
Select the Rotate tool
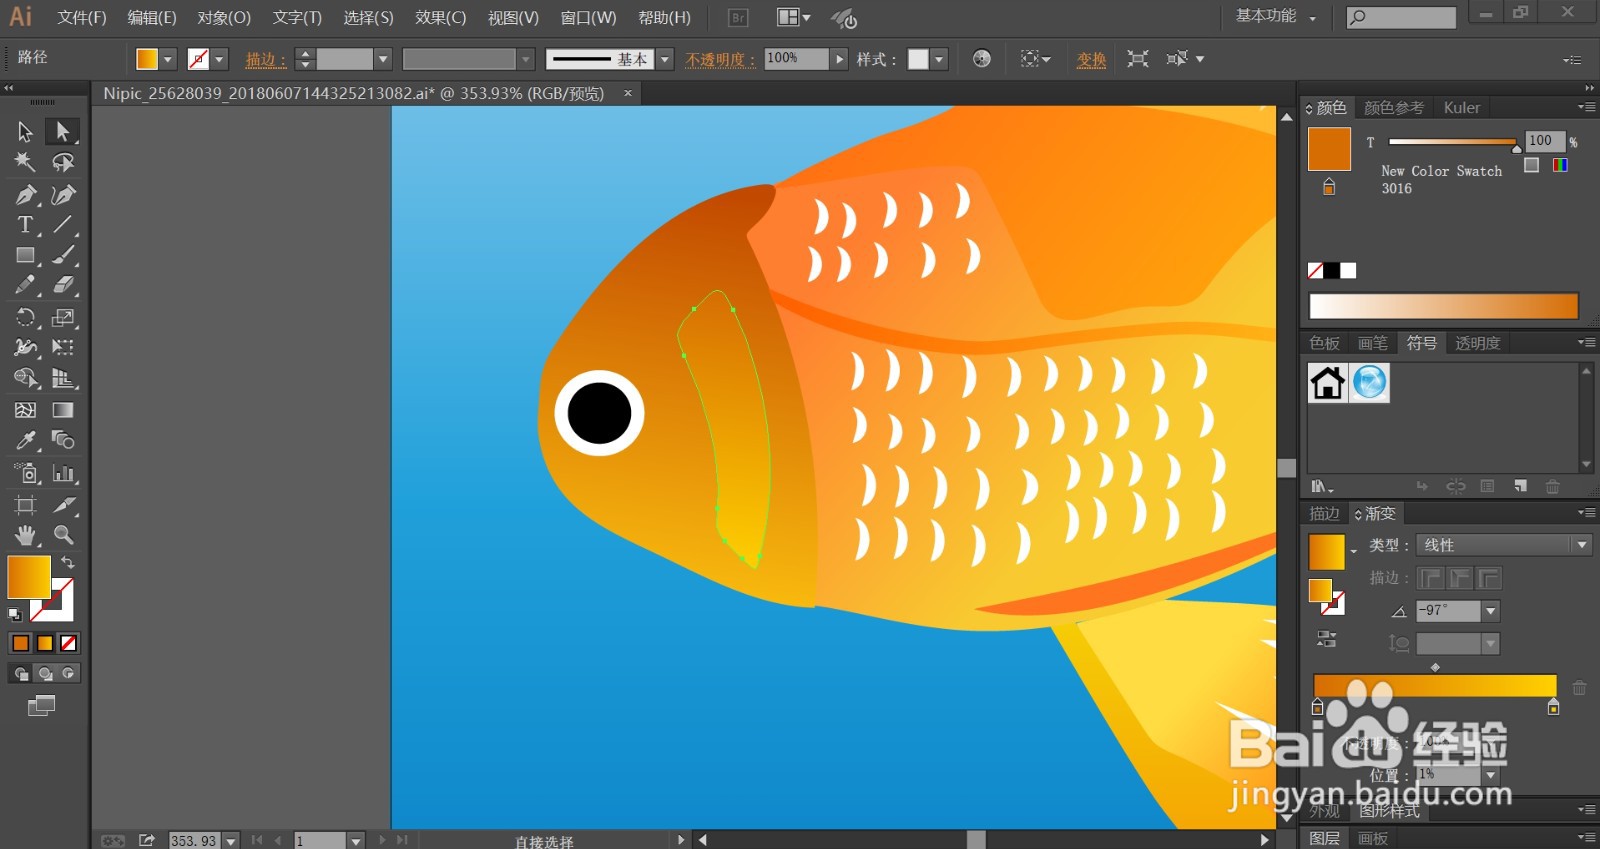click(25, 318)
